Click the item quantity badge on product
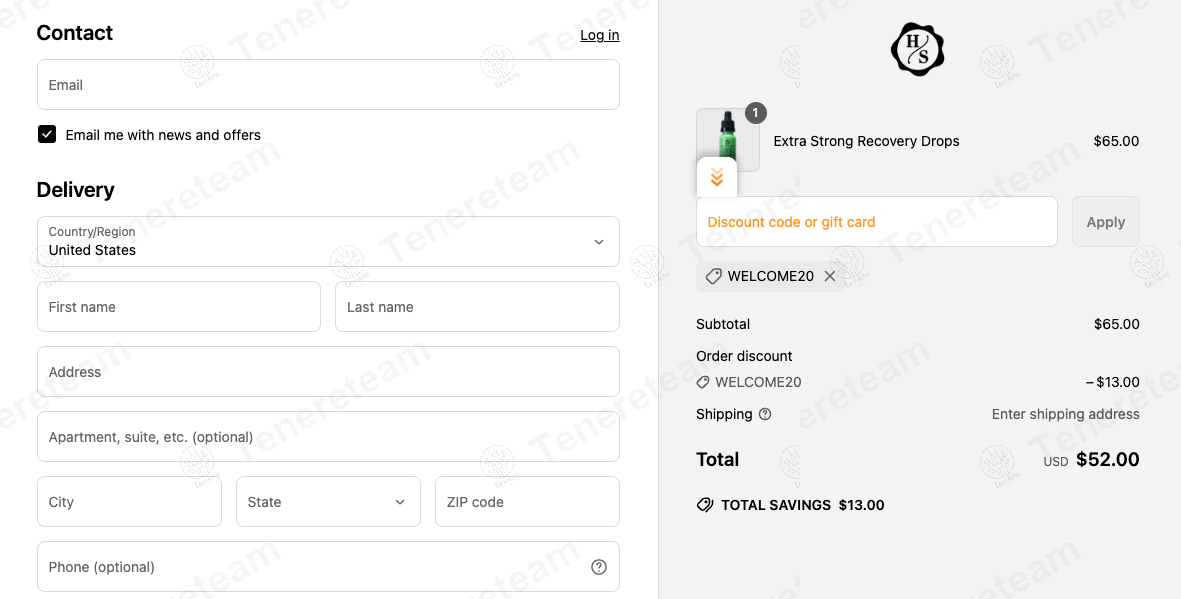Image resolution: width=1181 pixels, height=599 pixels. 755,113
